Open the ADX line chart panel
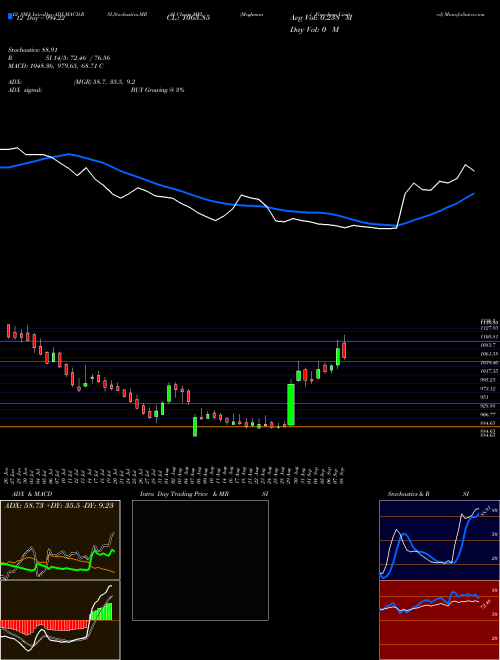The width and height of the screenshot is (500, 660). tap(60, 540)
